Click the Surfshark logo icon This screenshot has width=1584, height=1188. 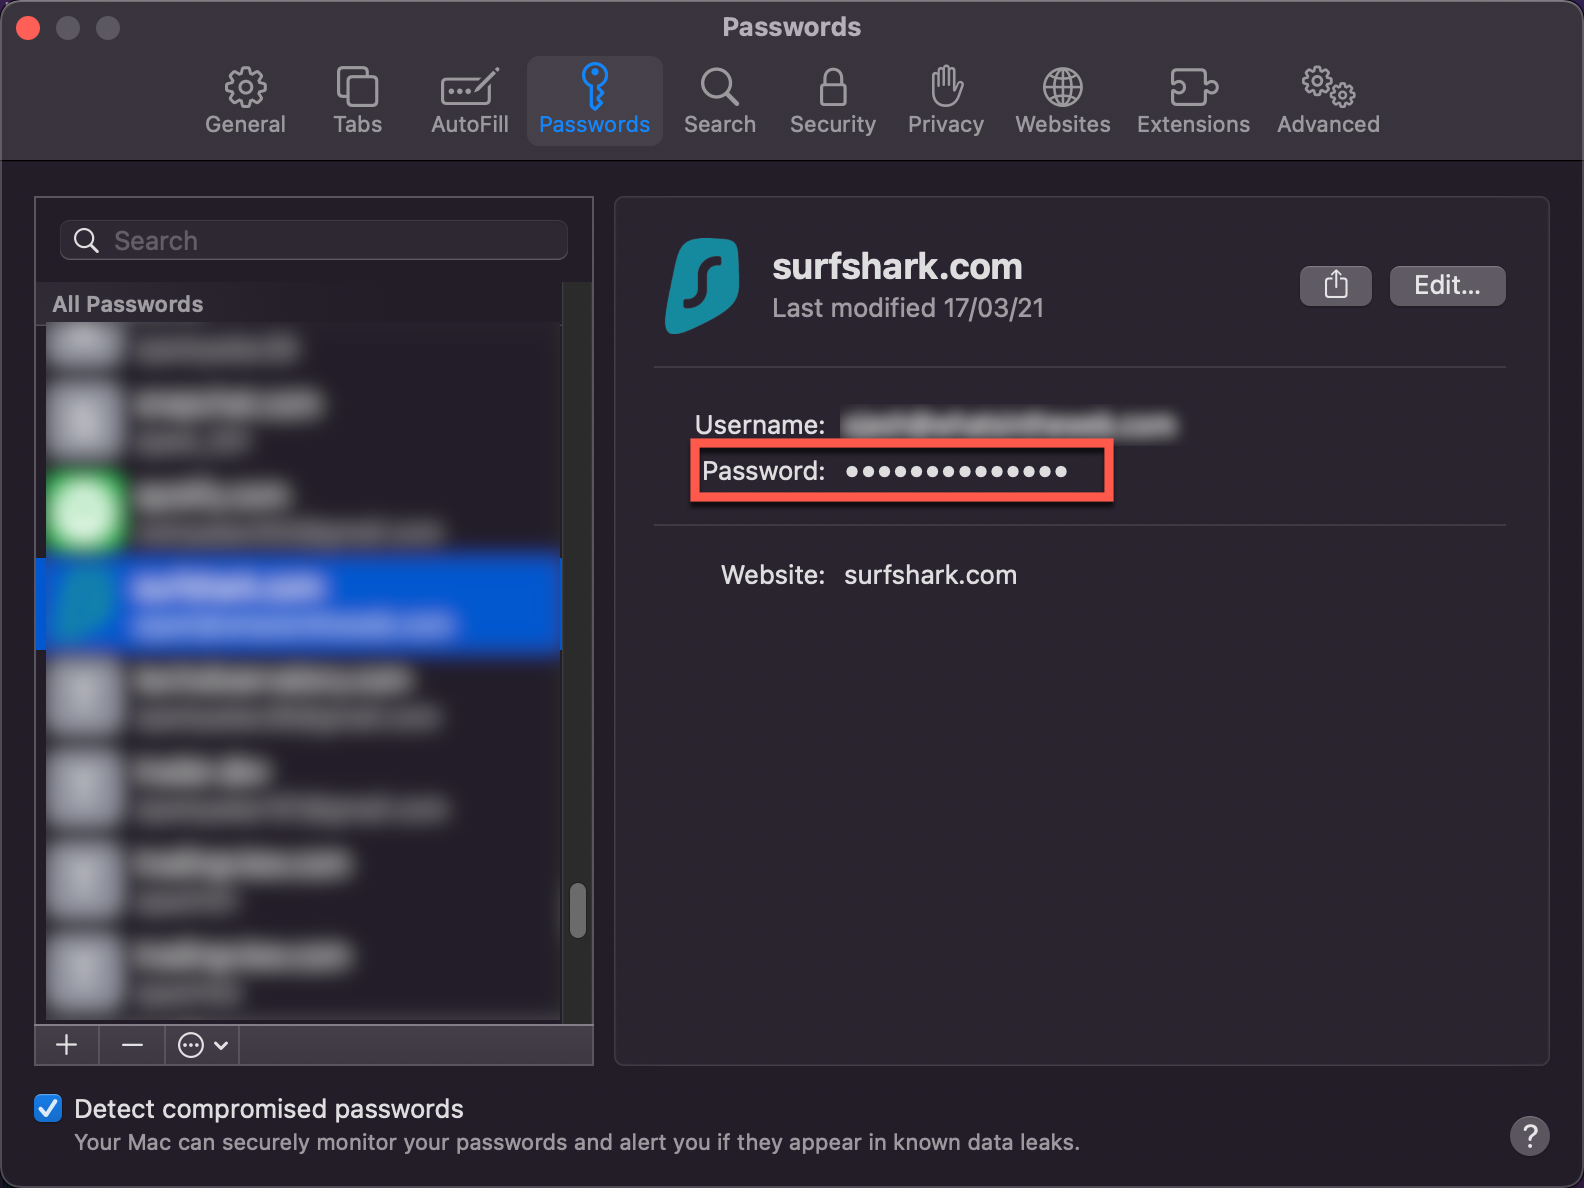pos(703,286)
